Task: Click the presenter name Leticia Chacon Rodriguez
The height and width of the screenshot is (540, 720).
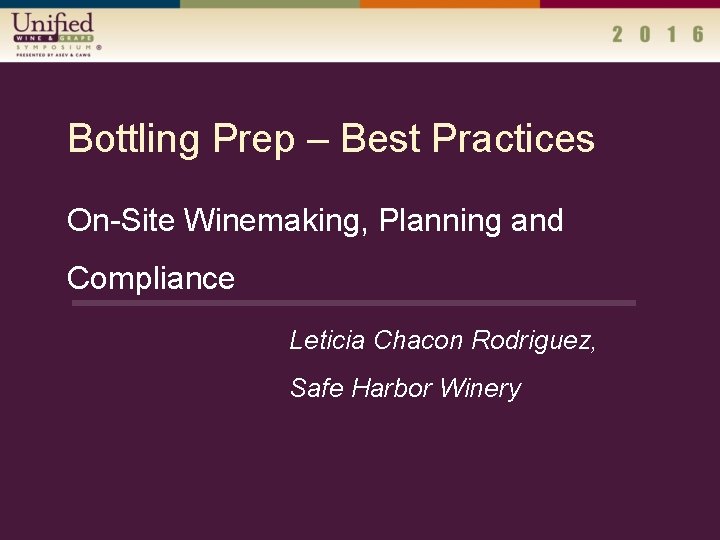Action: [443, 341]
